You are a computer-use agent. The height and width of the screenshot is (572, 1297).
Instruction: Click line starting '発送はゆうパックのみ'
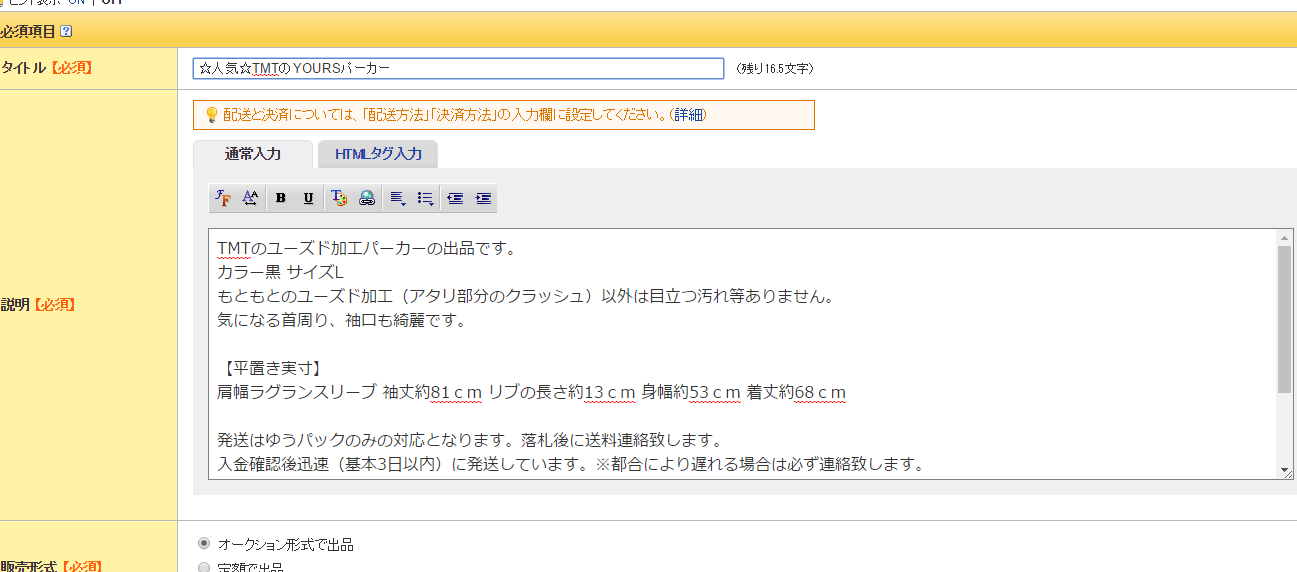point(469,440)
